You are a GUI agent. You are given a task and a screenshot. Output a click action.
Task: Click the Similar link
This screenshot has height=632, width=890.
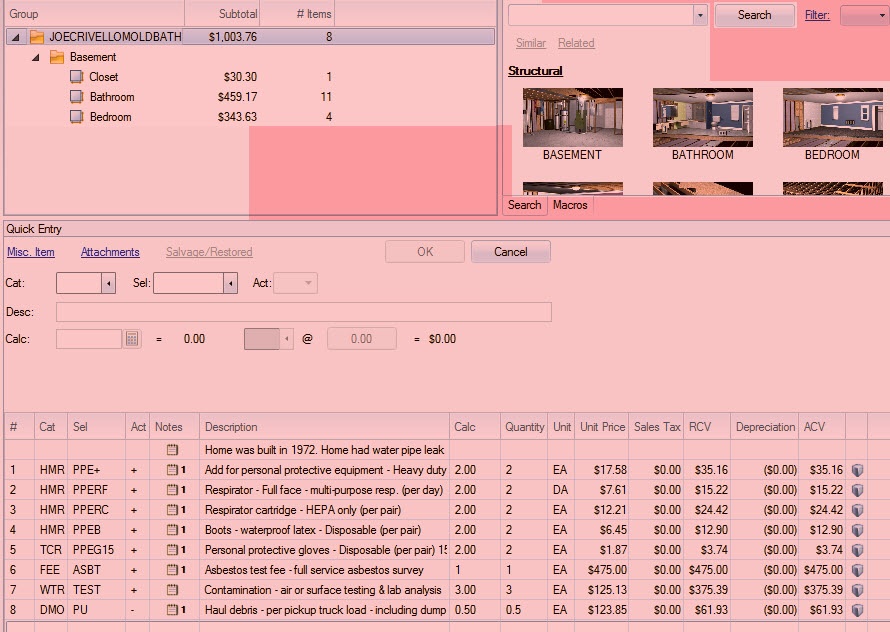pos(531,43)
